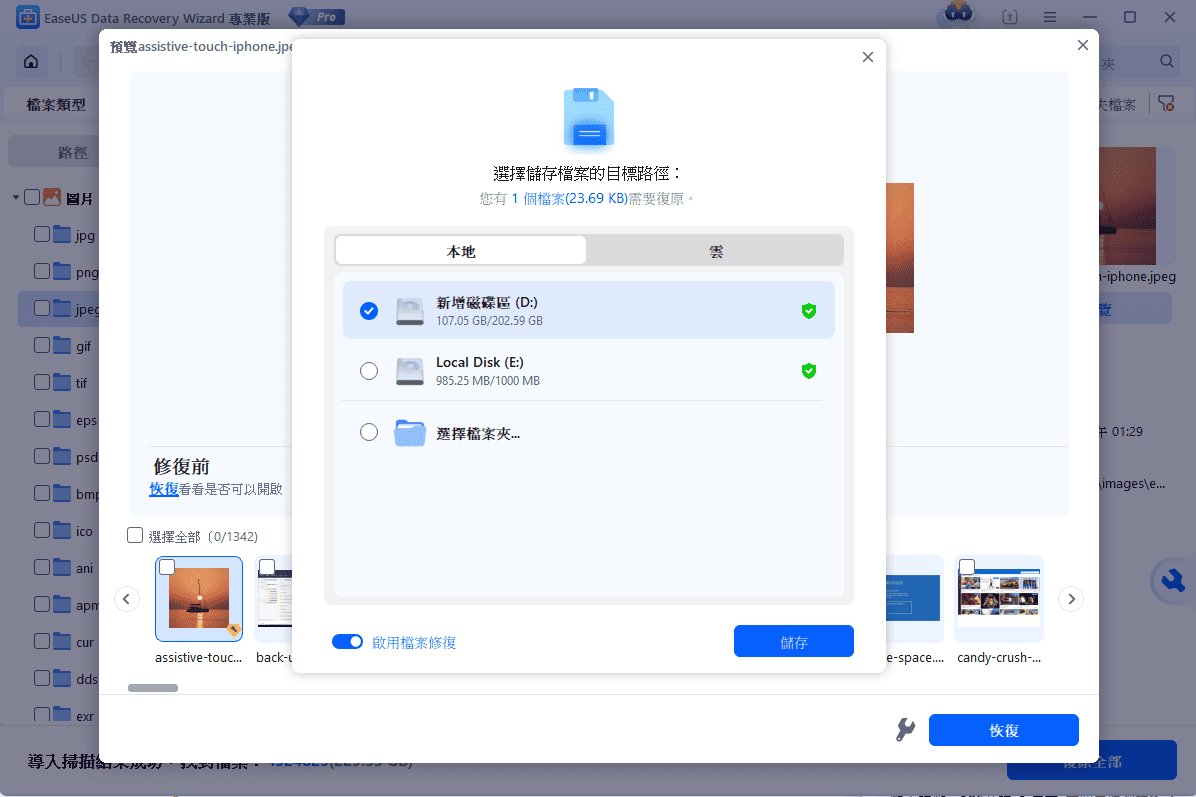Image resolution: width=1196 pixels, height=797 pixels.
Task: Click the dds folder icon
Action: pos(63,678)
